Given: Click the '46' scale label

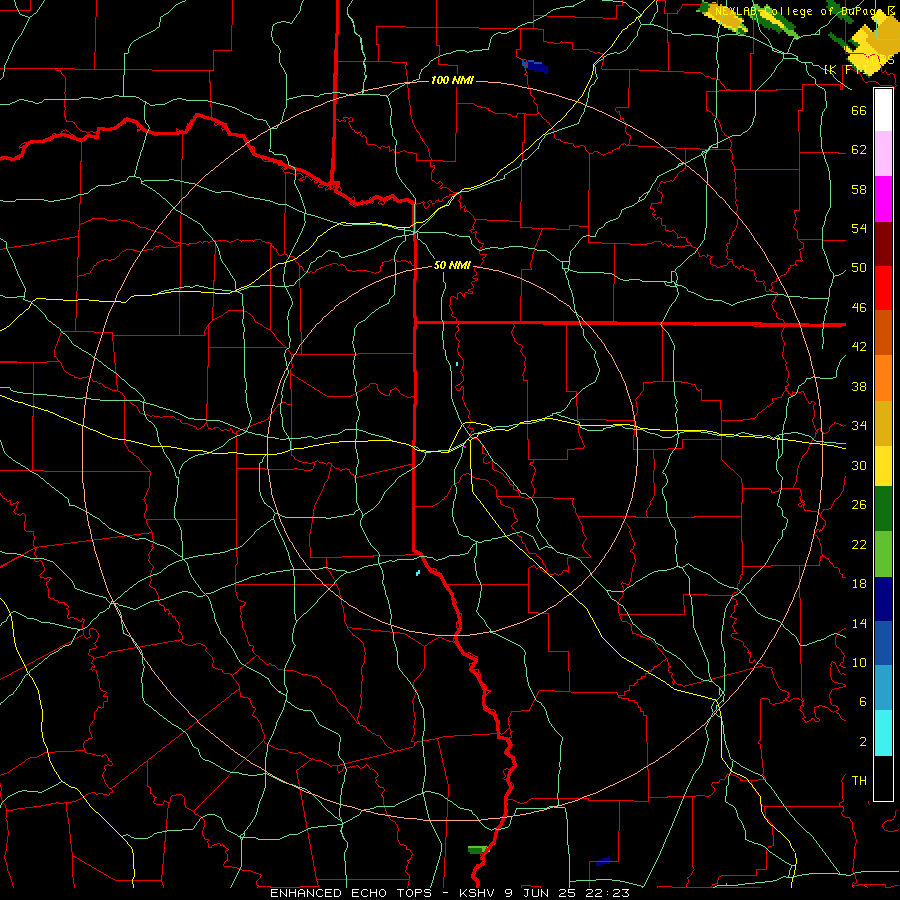Looking at the screenshot, I should tap(859, 308).
